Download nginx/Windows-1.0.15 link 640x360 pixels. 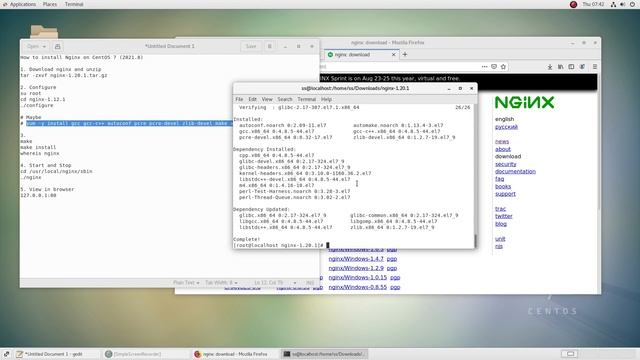(358, 278)
